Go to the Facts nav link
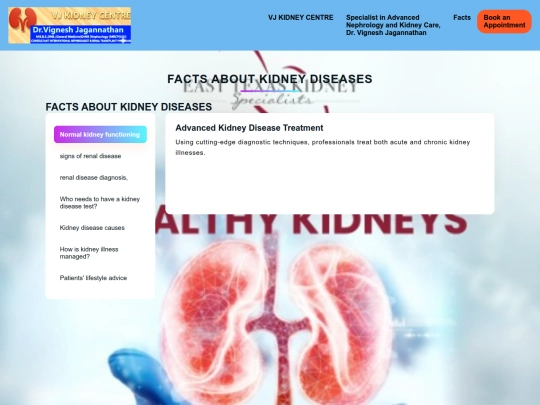 click(462, 18)
